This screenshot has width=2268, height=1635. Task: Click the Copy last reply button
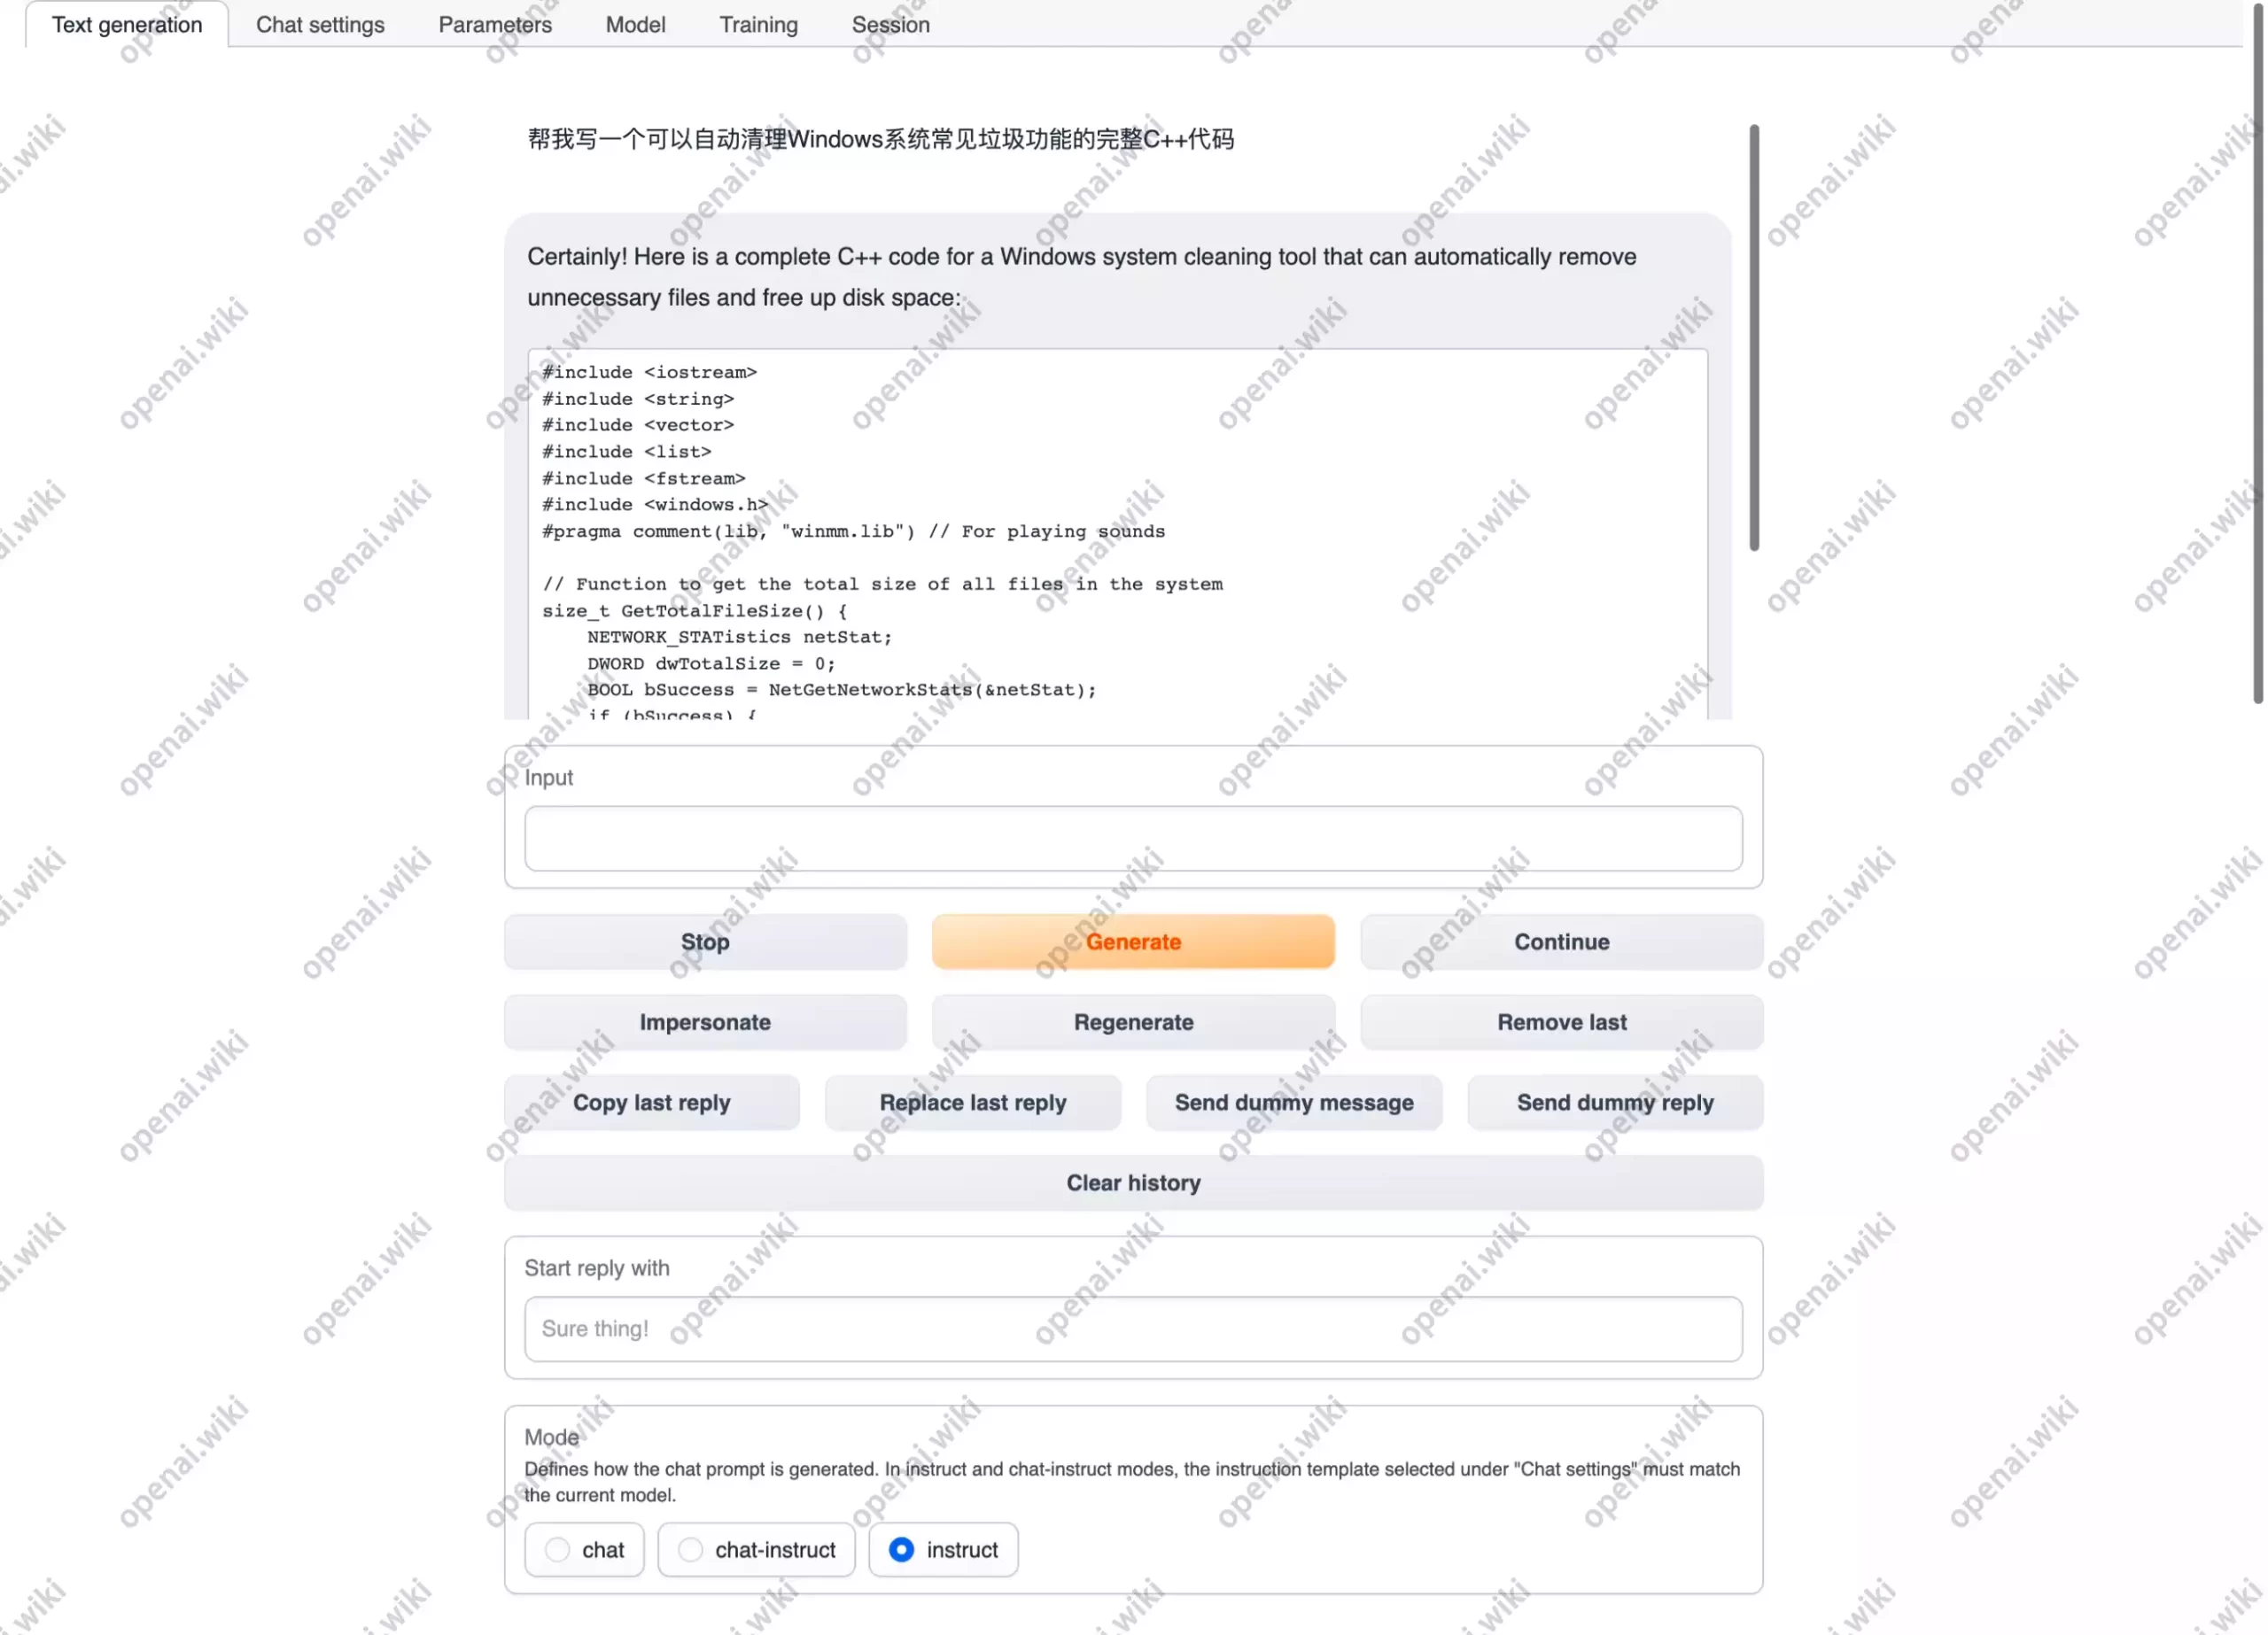[651, 1102]
